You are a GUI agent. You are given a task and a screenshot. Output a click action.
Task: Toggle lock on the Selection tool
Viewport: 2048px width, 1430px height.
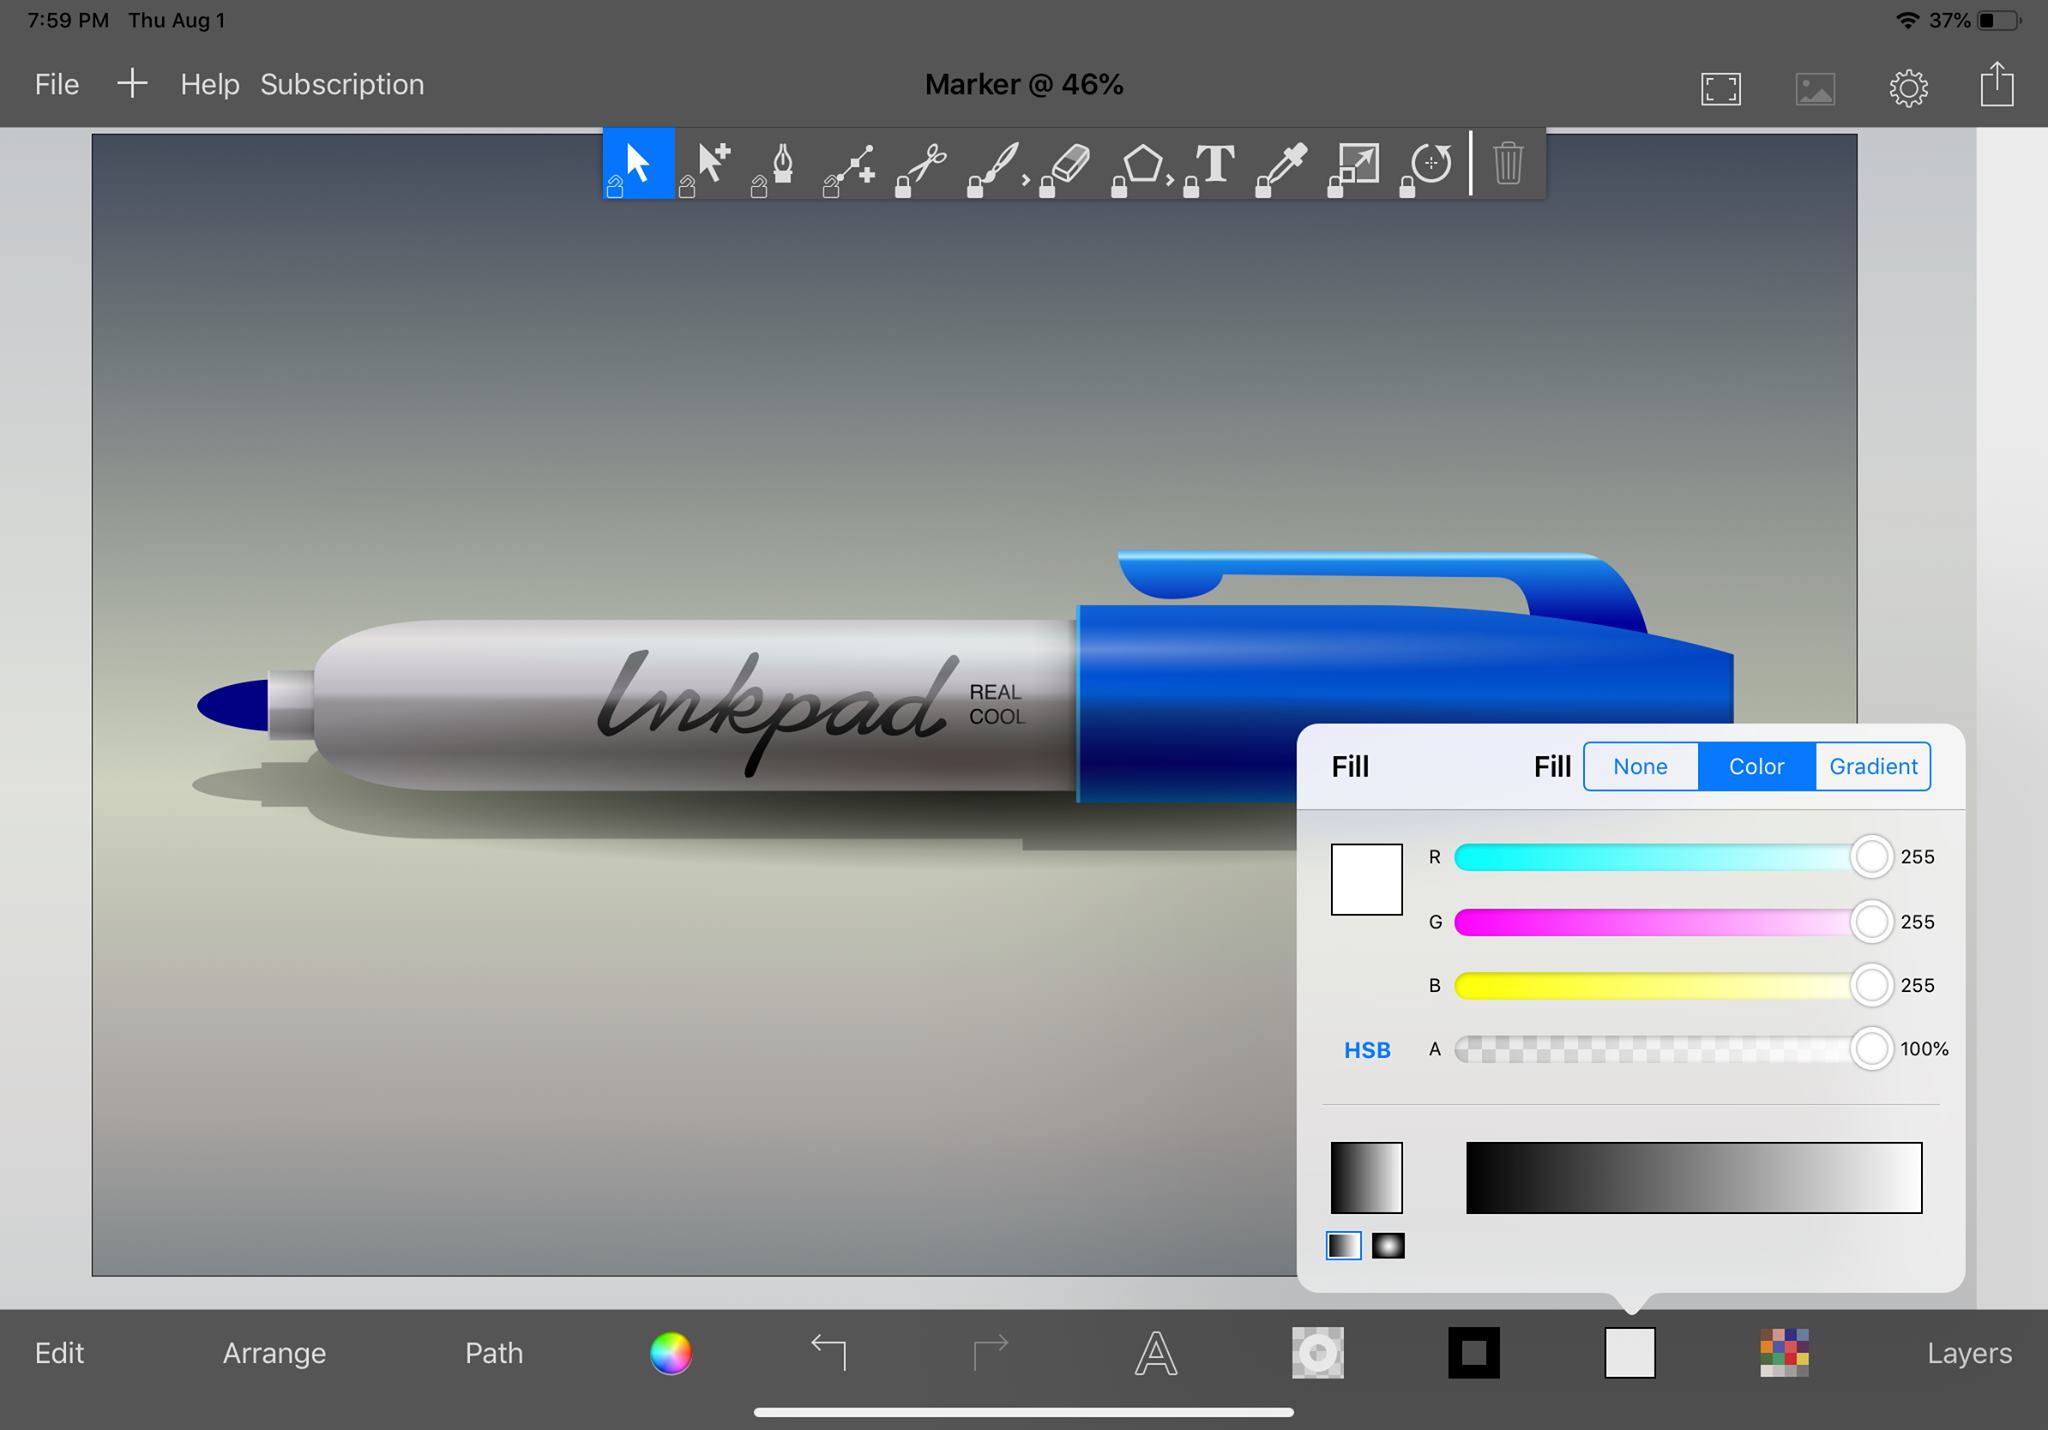point(615,187)
